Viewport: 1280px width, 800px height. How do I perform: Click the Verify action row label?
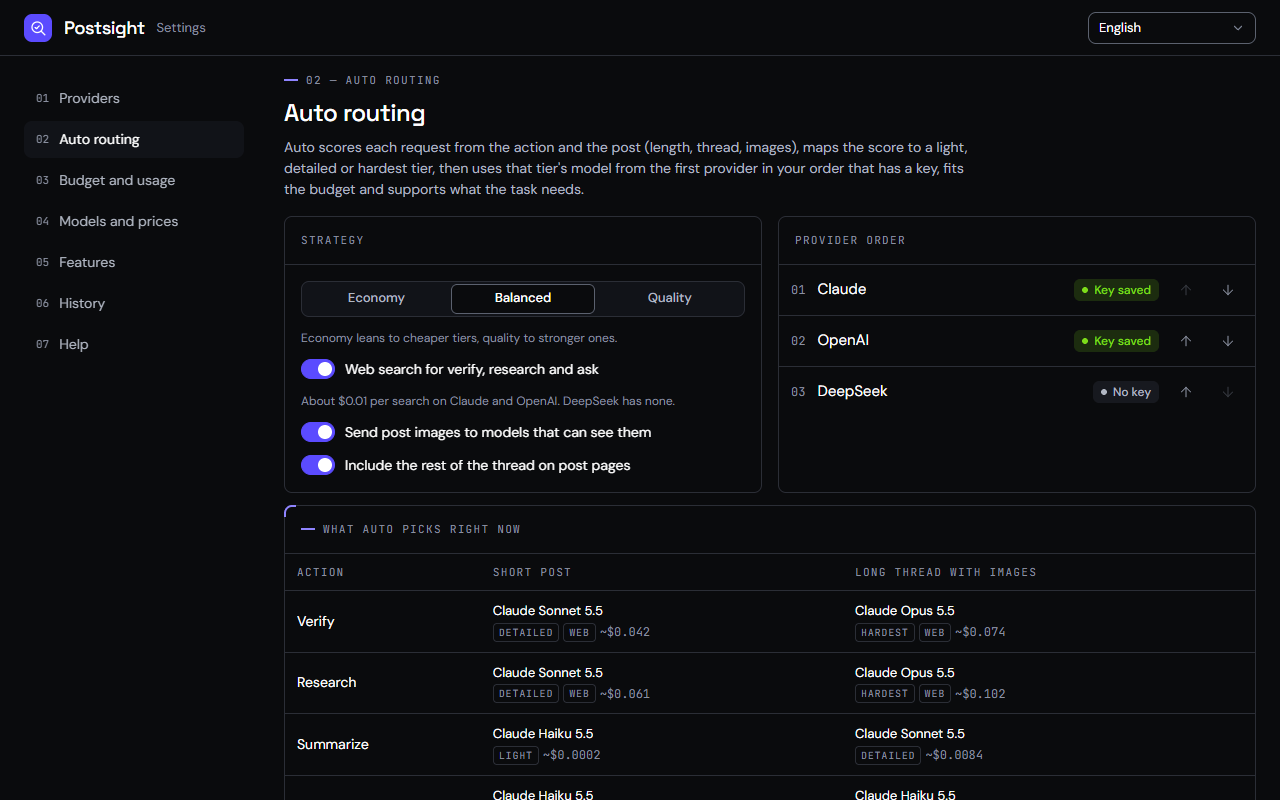pyautogui.click(x=316, y=621)
